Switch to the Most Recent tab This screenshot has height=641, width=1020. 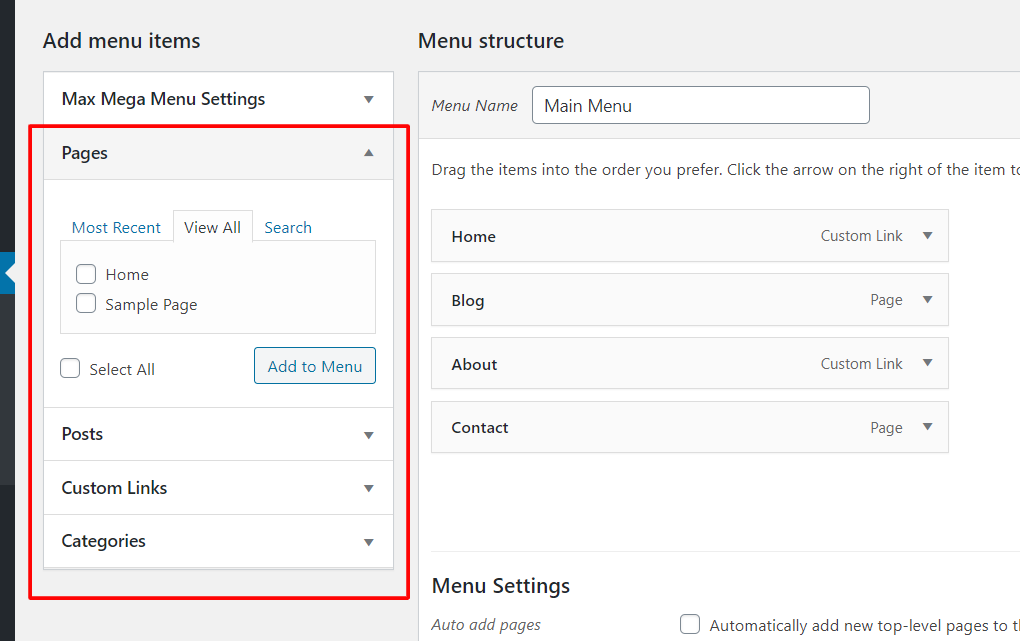pos(116,228)
